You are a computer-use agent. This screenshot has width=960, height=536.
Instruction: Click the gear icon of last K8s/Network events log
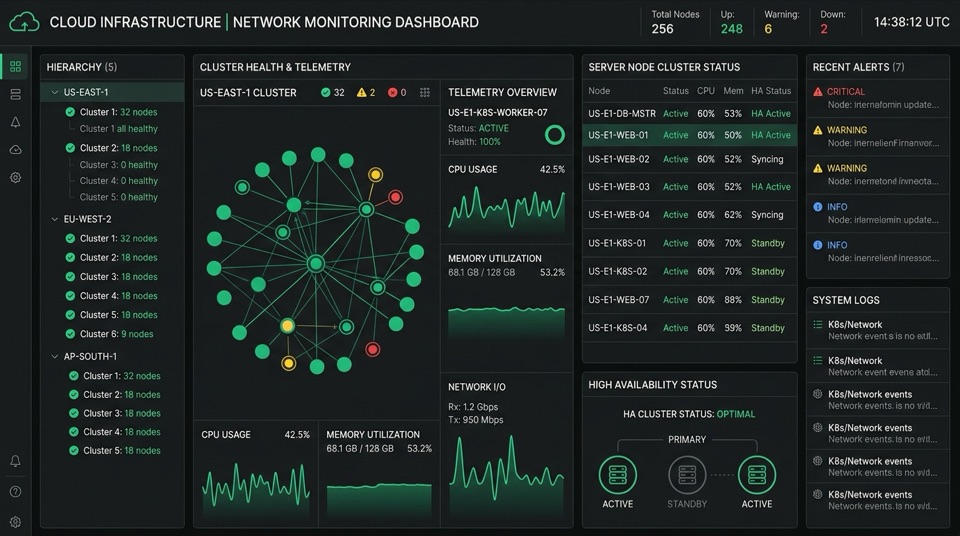(x=817, y=494)
